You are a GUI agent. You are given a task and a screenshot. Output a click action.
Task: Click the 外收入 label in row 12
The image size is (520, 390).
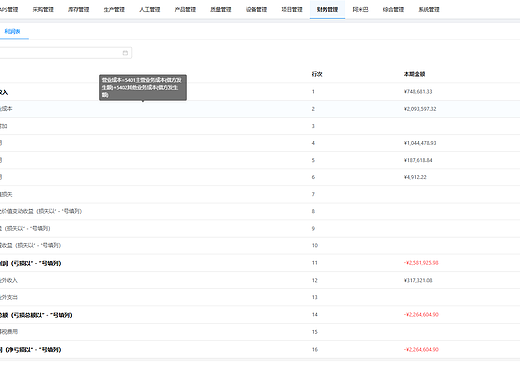(x=9, y=280)
